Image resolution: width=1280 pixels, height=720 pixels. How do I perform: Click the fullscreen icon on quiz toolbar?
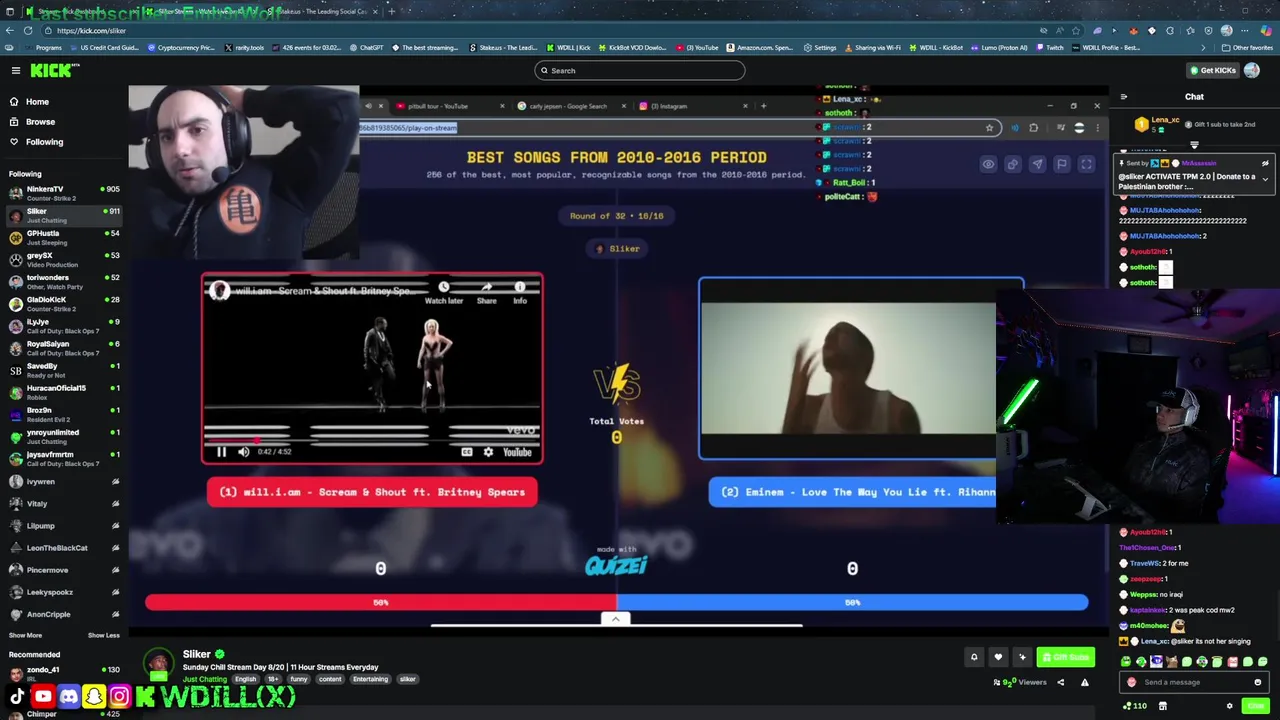[1086, 164]
